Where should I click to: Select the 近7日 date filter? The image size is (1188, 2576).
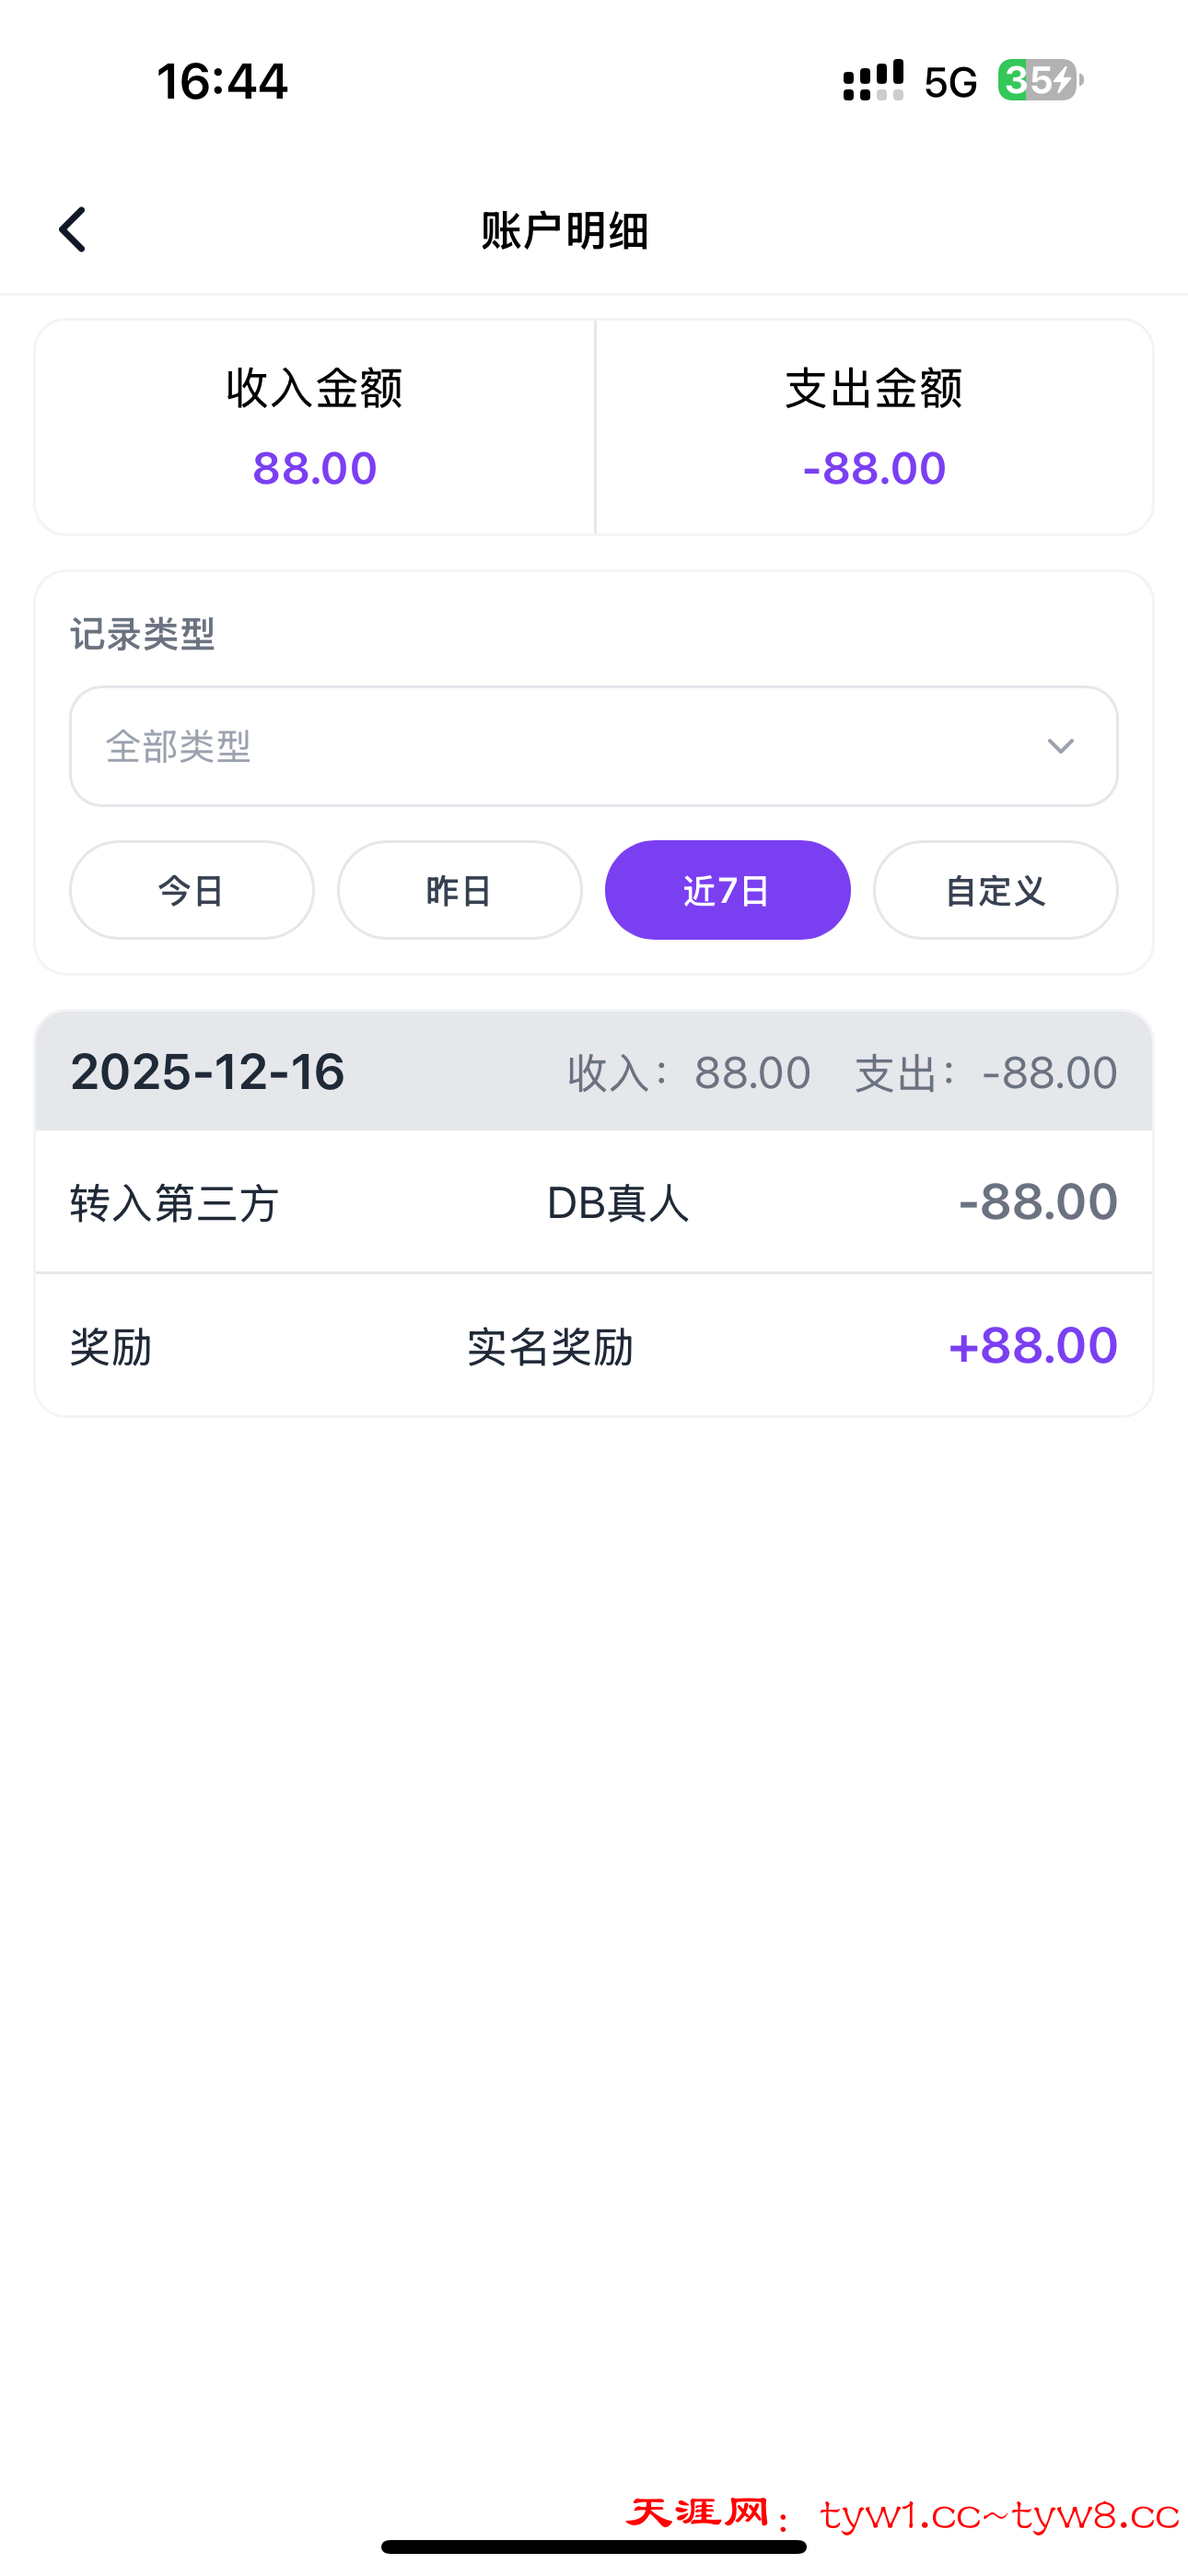[727, 890]
